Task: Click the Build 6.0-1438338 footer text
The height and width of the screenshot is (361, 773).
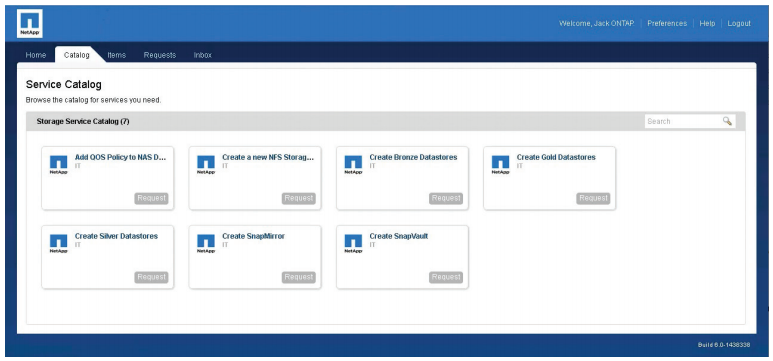Action: (724, 345)
